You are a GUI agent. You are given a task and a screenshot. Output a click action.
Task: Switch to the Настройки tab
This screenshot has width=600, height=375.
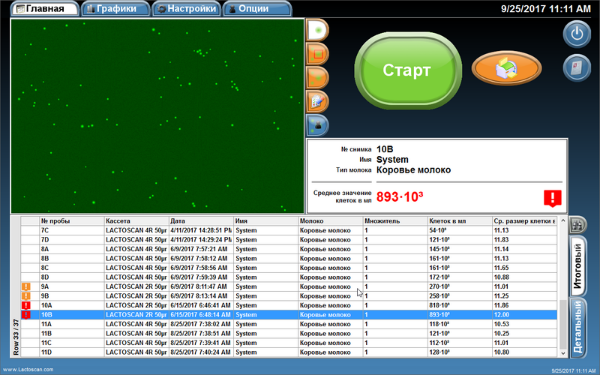(x=187, y=9)
